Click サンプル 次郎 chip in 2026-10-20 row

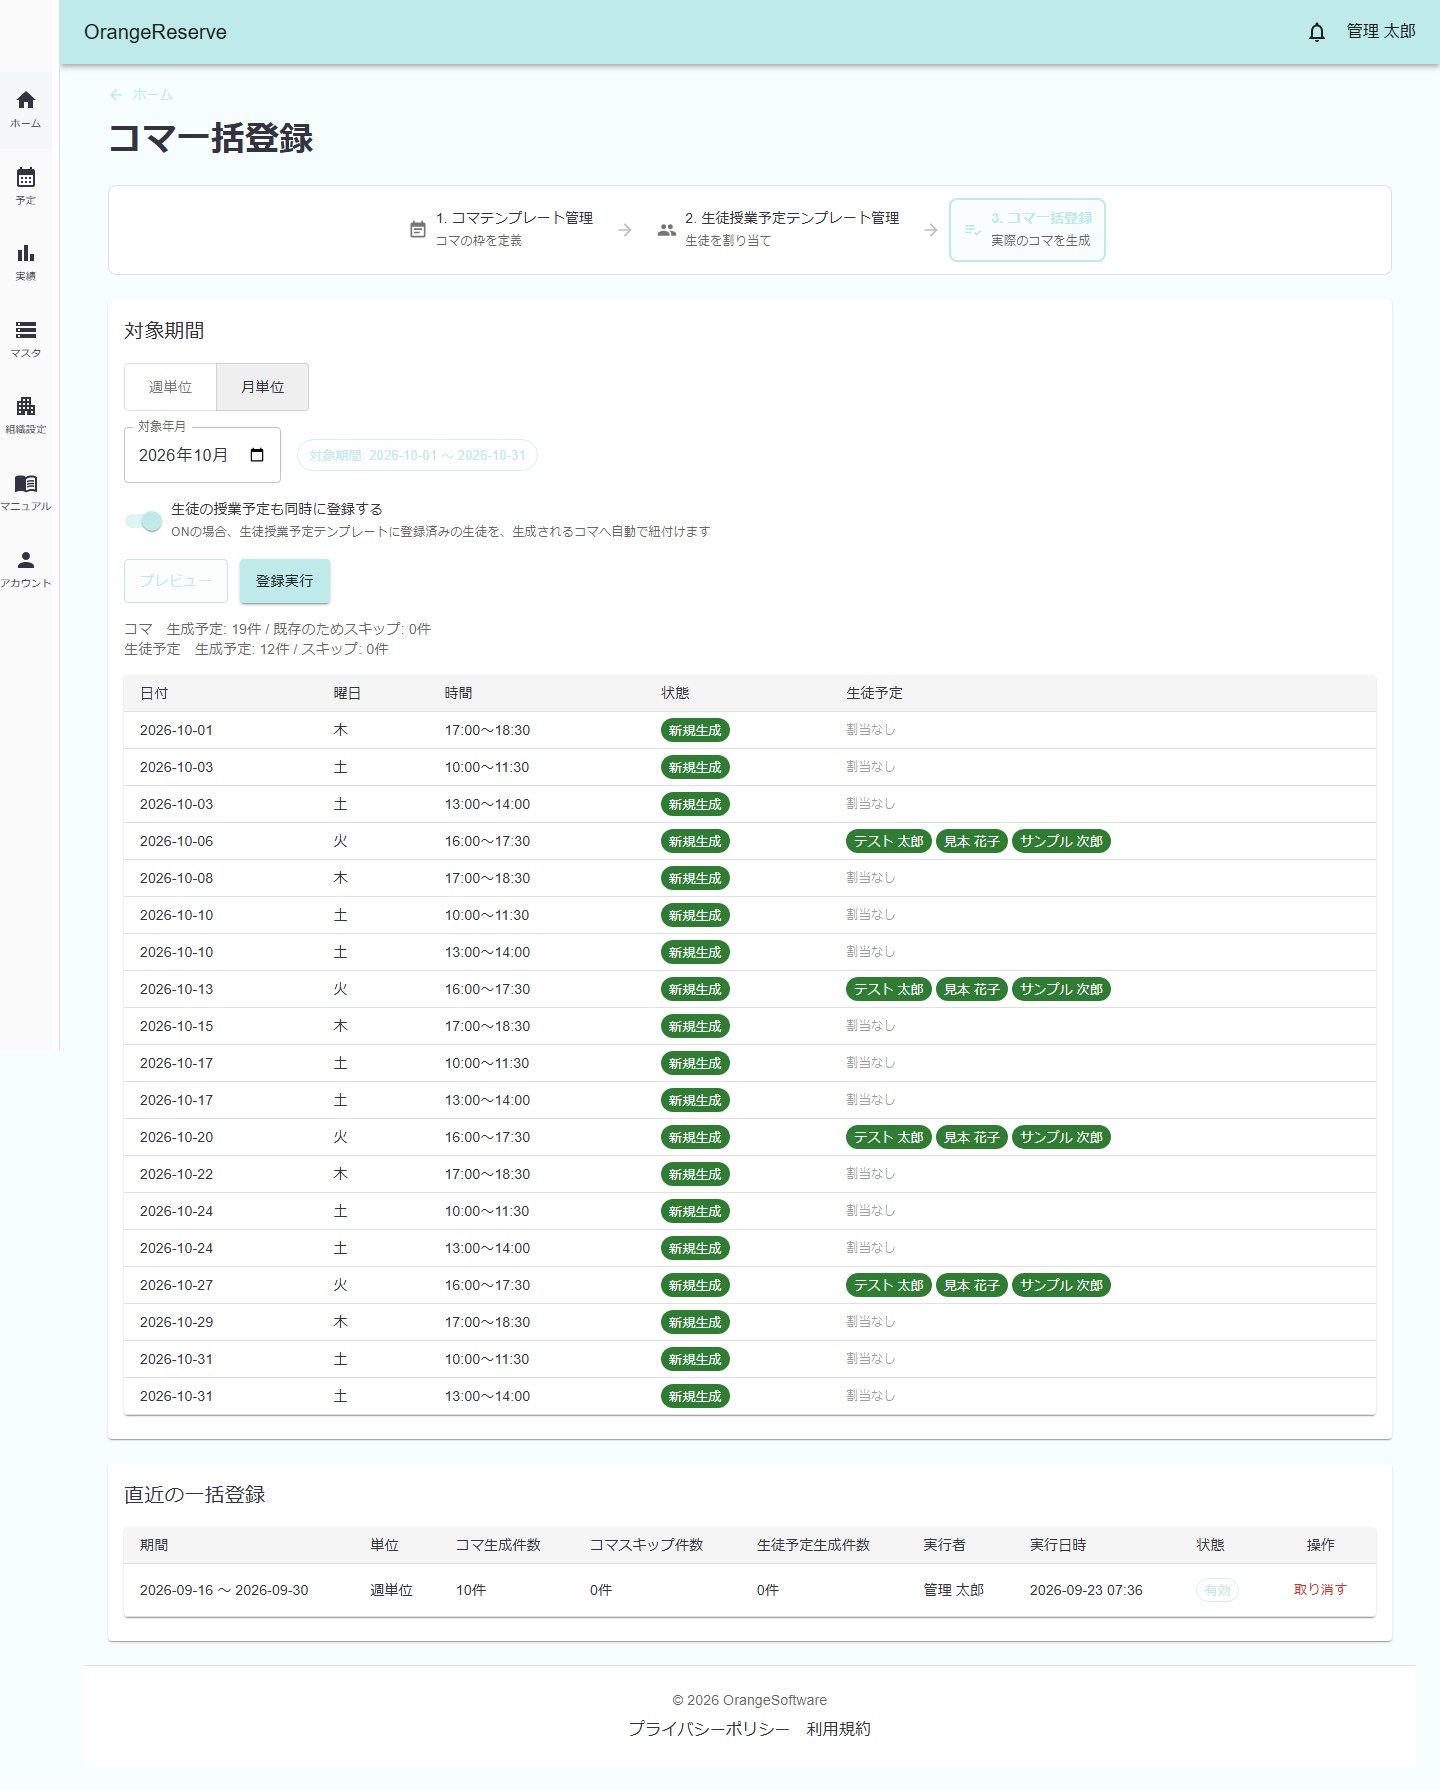coord(1061,1138)
